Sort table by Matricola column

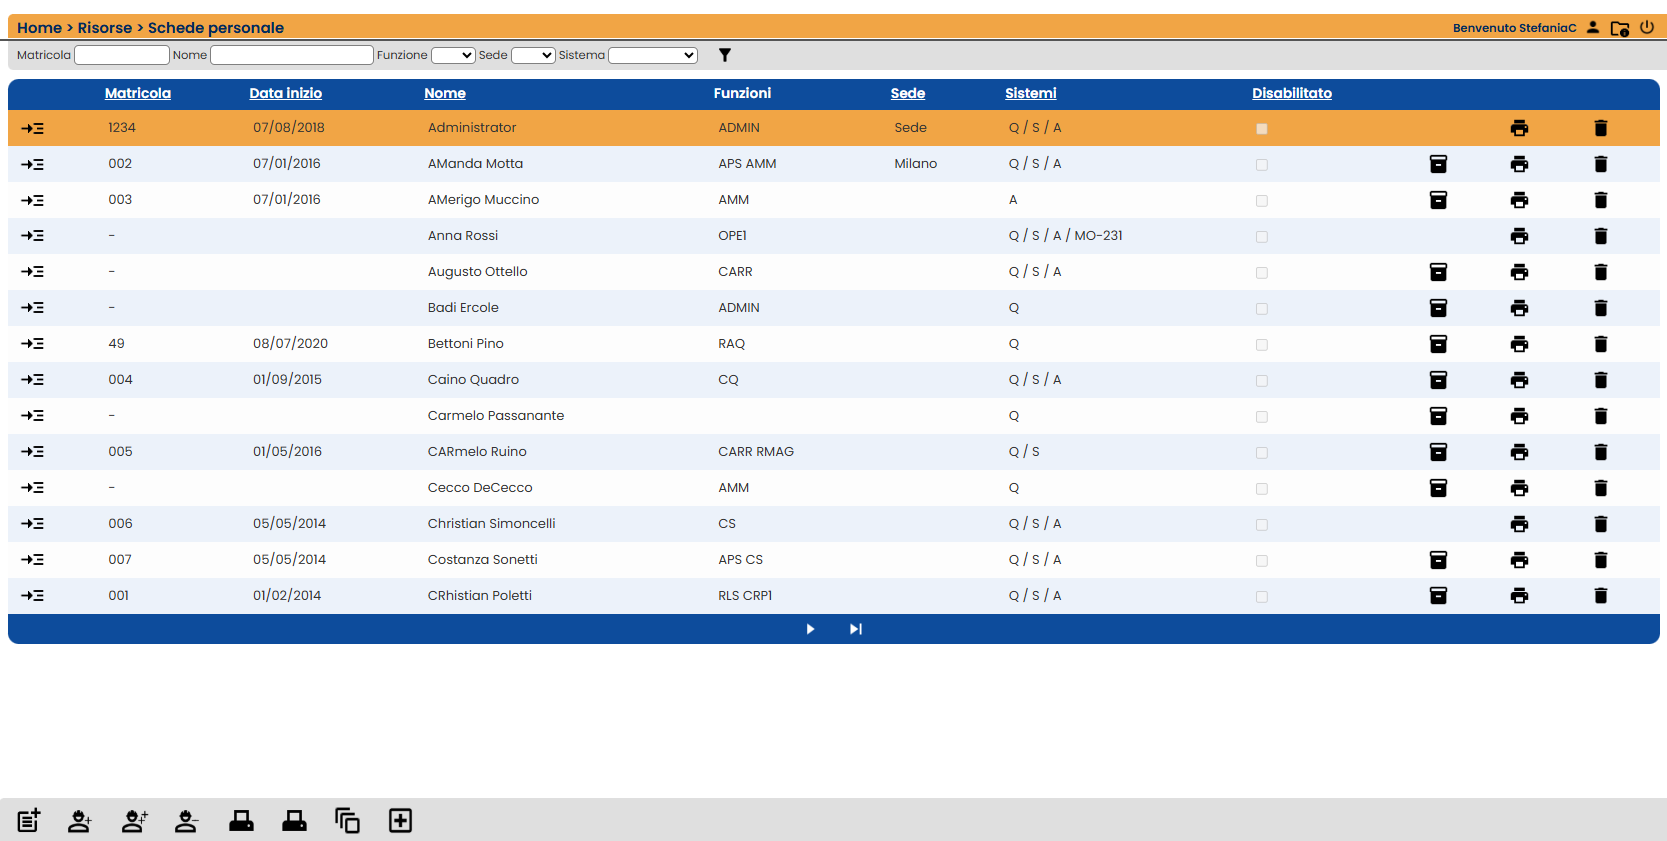138,93
